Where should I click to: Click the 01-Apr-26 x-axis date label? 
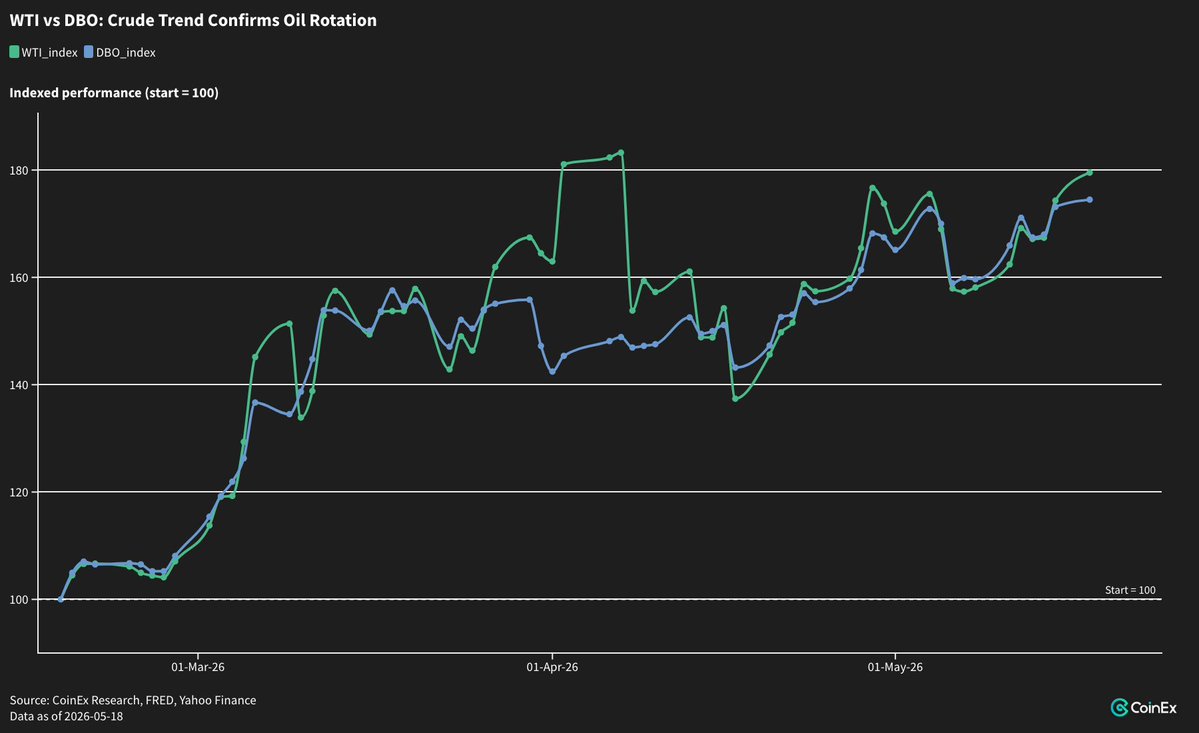coord(552,667)
